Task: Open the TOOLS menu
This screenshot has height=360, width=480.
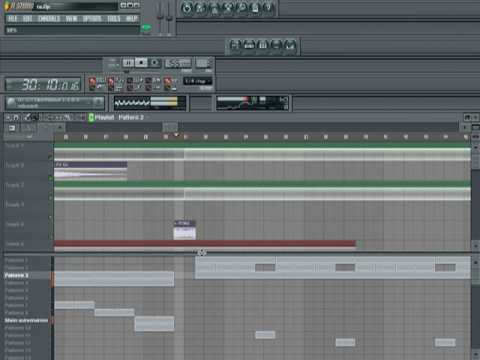Action: tap(114, 18)
